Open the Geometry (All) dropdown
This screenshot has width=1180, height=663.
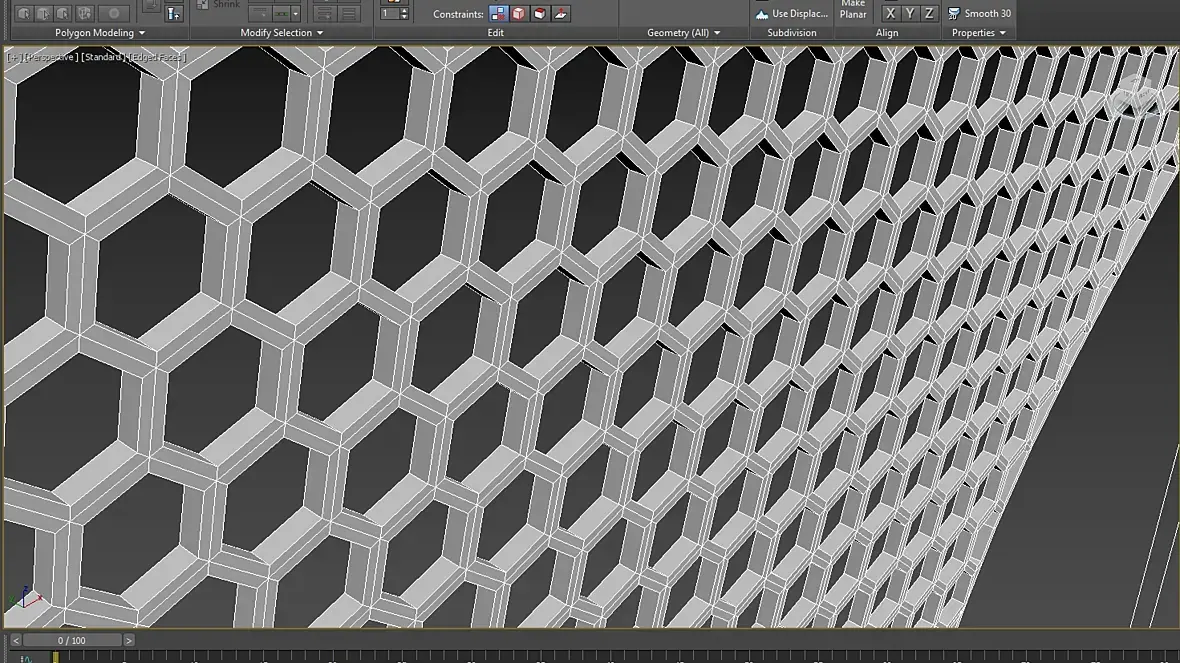tap(683, 33)
